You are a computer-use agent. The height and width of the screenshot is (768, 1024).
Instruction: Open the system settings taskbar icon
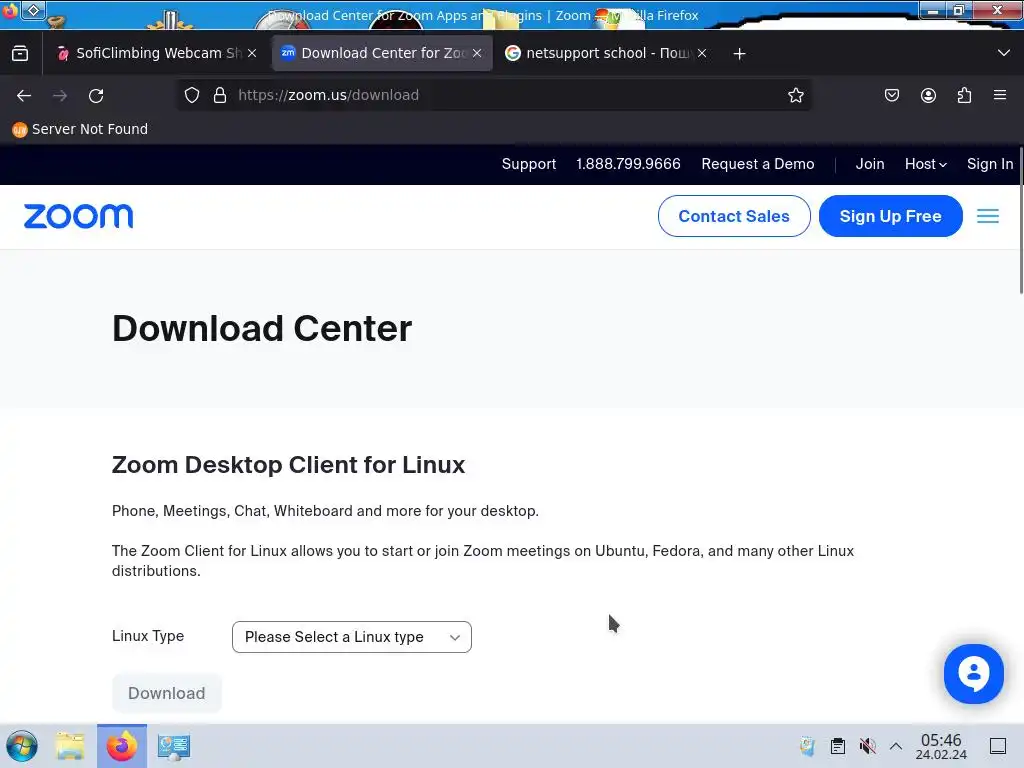(x=174, y=746)
